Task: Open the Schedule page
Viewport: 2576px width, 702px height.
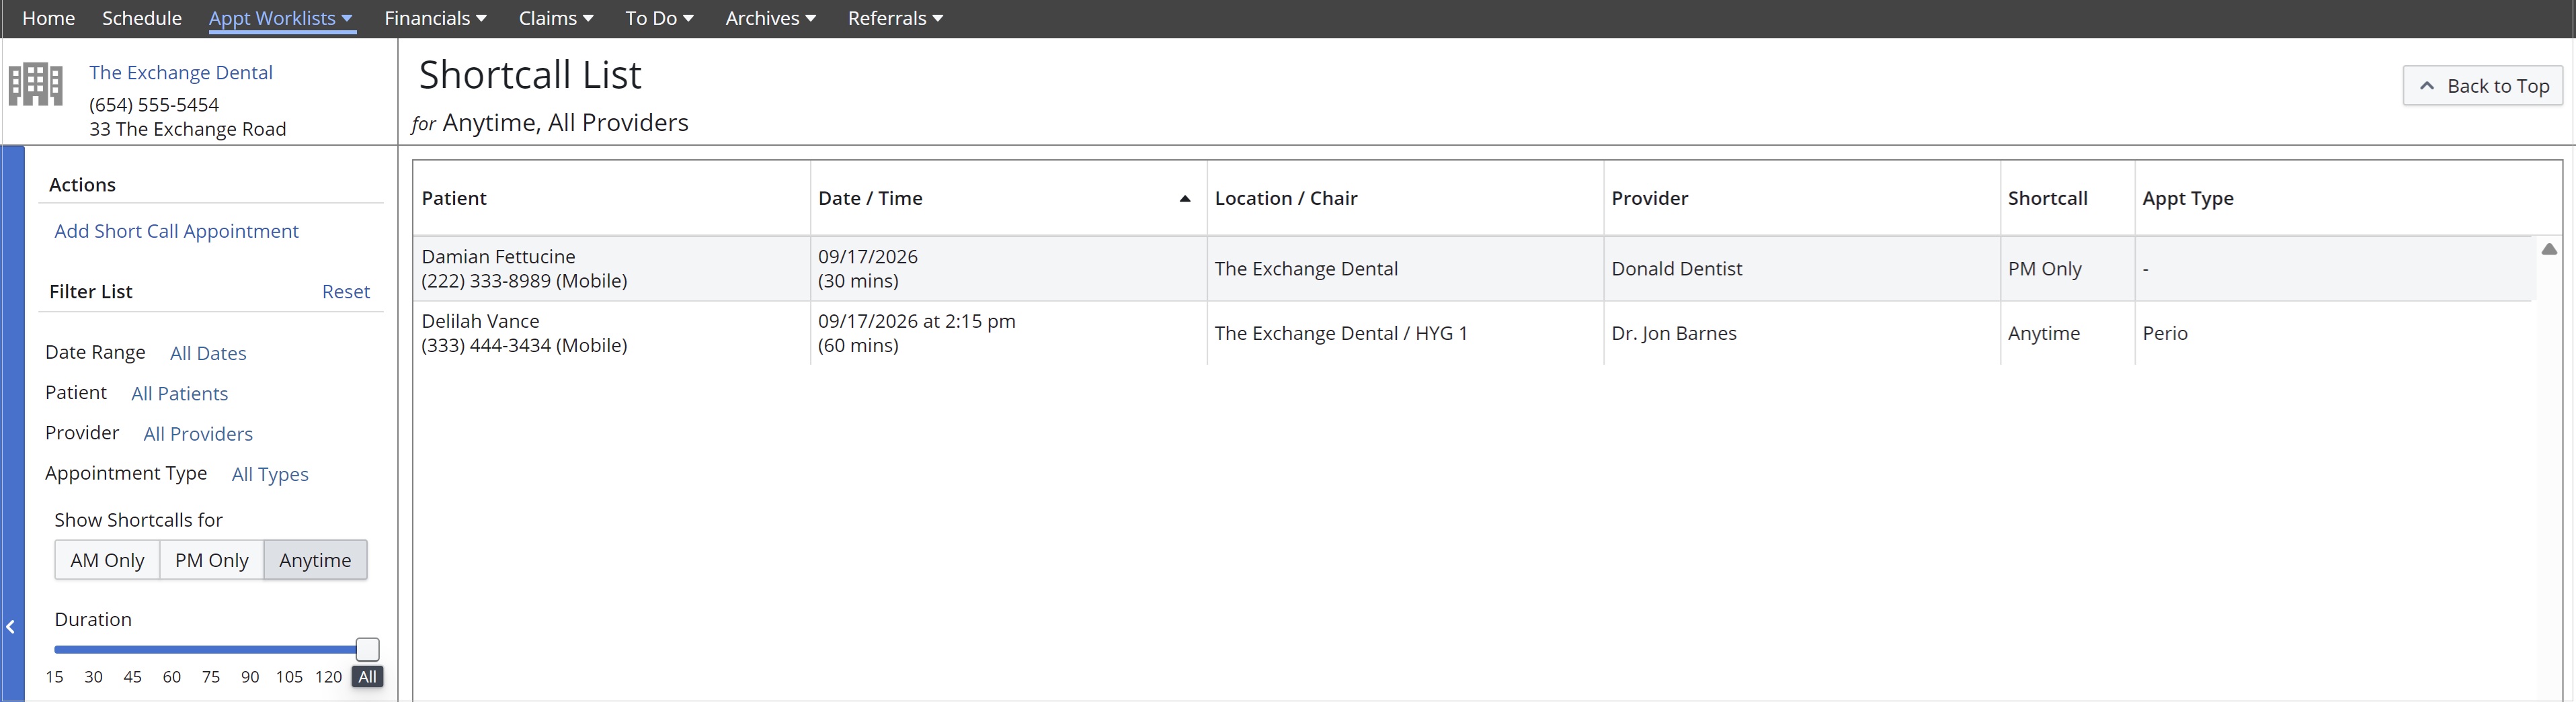Action: click(142, 18)
